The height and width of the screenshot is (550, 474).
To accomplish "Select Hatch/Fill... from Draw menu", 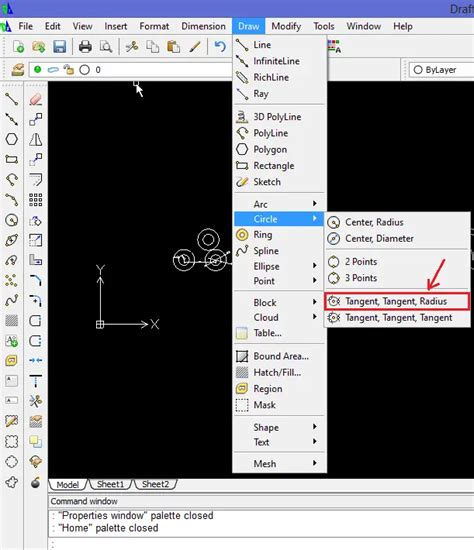I will click(279, 373).
